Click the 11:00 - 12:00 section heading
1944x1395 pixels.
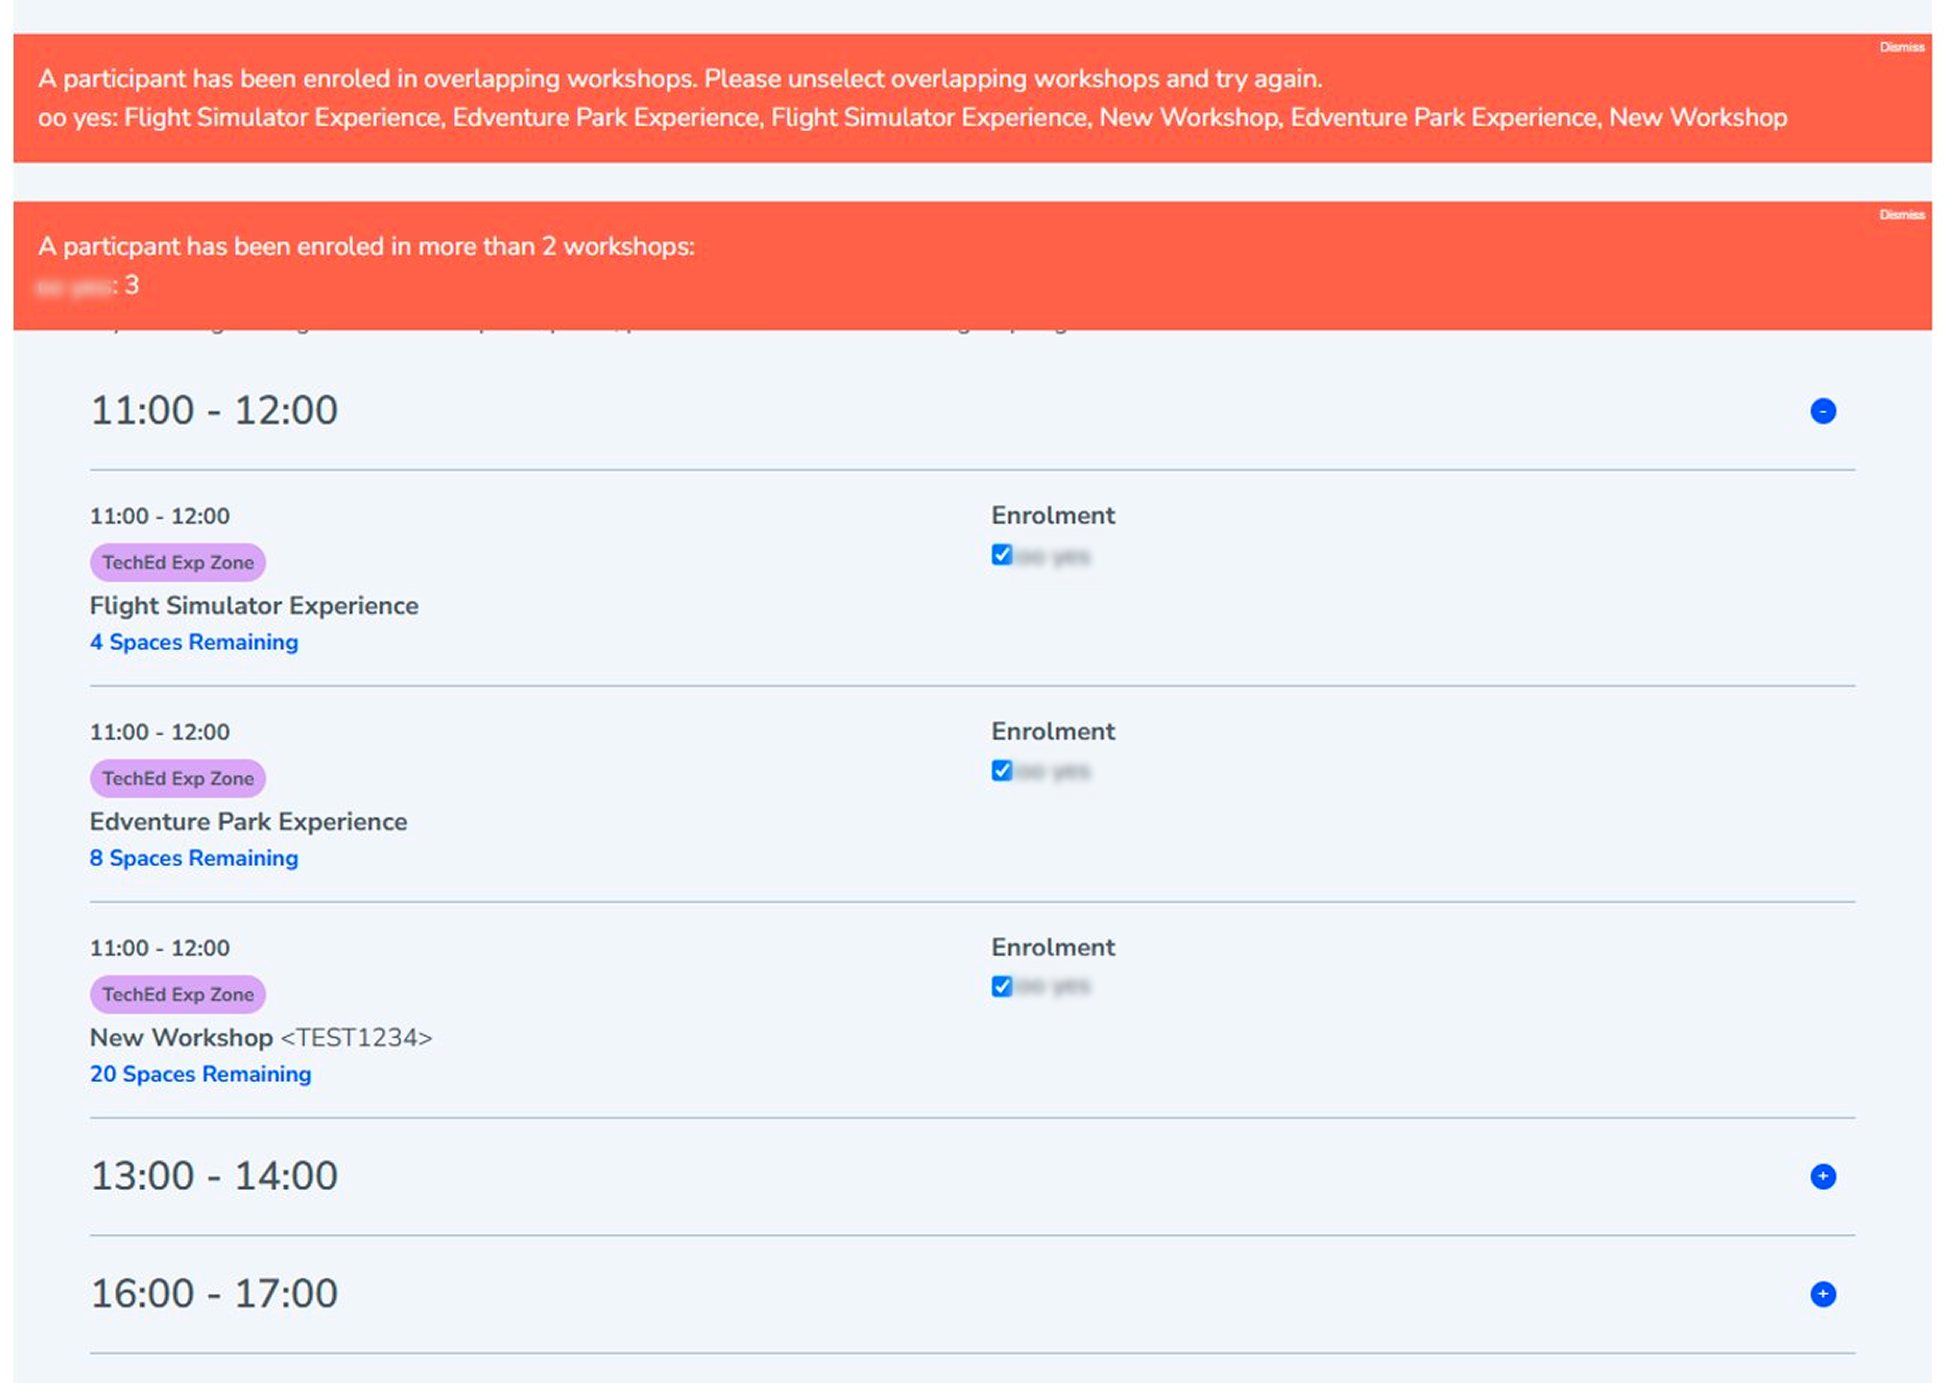[x=214, y=411]
